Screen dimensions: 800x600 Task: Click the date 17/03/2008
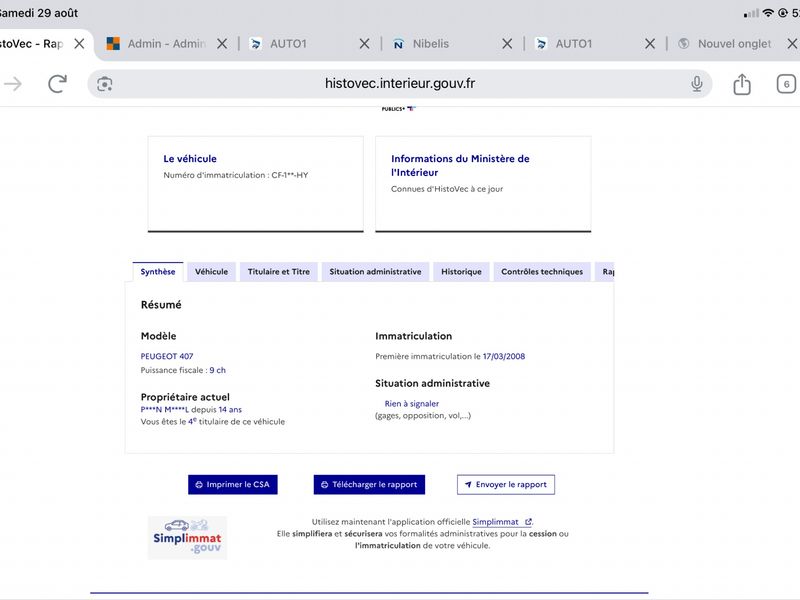coord(504,356)
